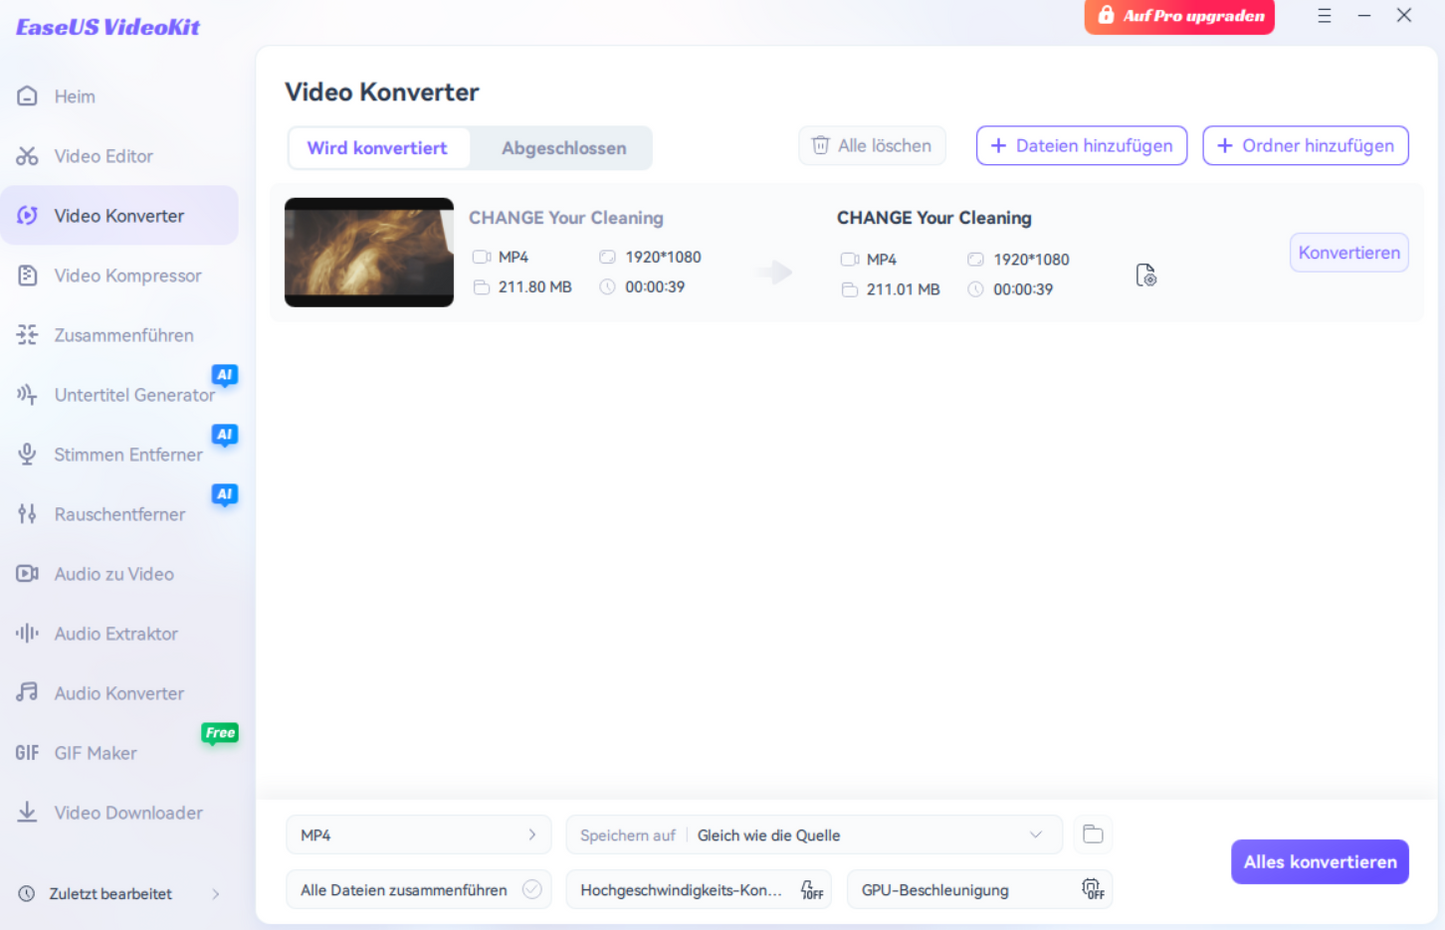1445x930 pixels.
Task: Toggle Alle Dateien zusammenführen checkbox
Action: (x=532, y=889)
